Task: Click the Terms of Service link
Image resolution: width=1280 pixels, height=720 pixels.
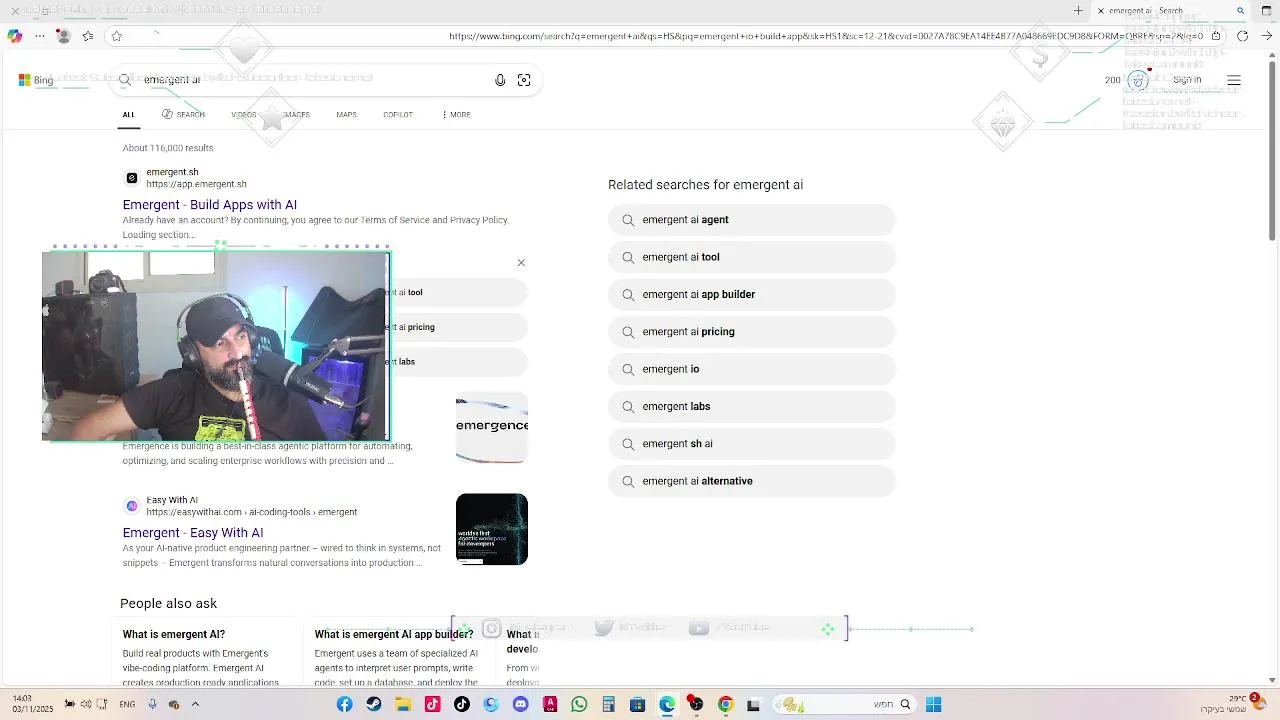Action: [x=395, y=220]
